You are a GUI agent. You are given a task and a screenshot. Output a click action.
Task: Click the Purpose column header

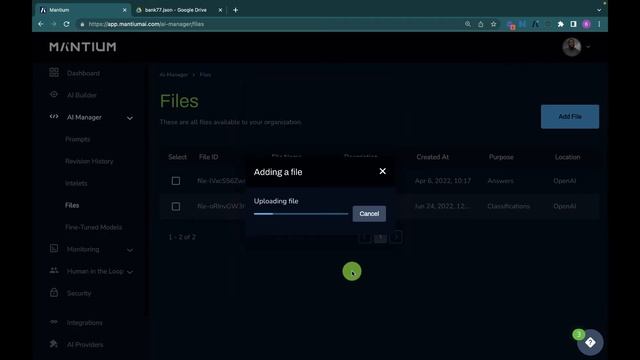501,157
